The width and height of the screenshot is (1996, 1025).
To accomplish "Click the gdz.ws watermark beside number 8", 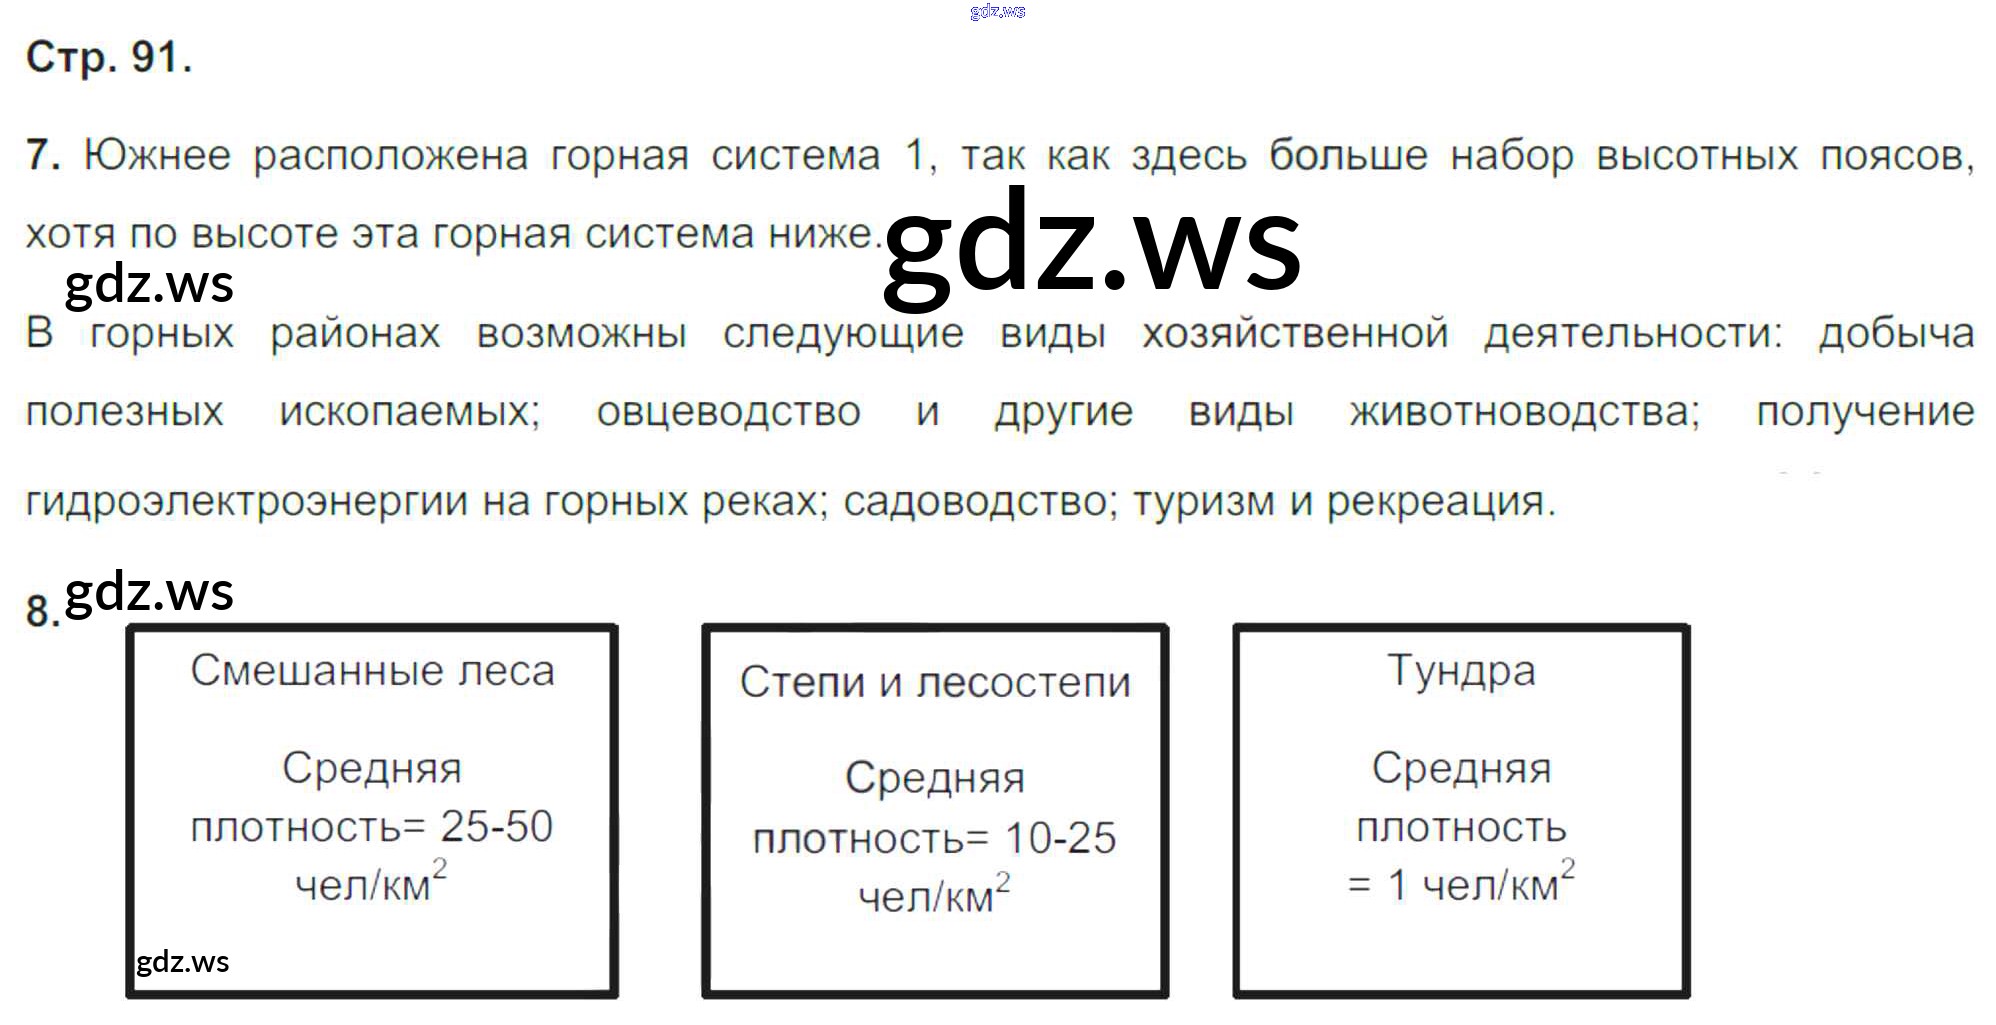I will (x=149, y=591).
